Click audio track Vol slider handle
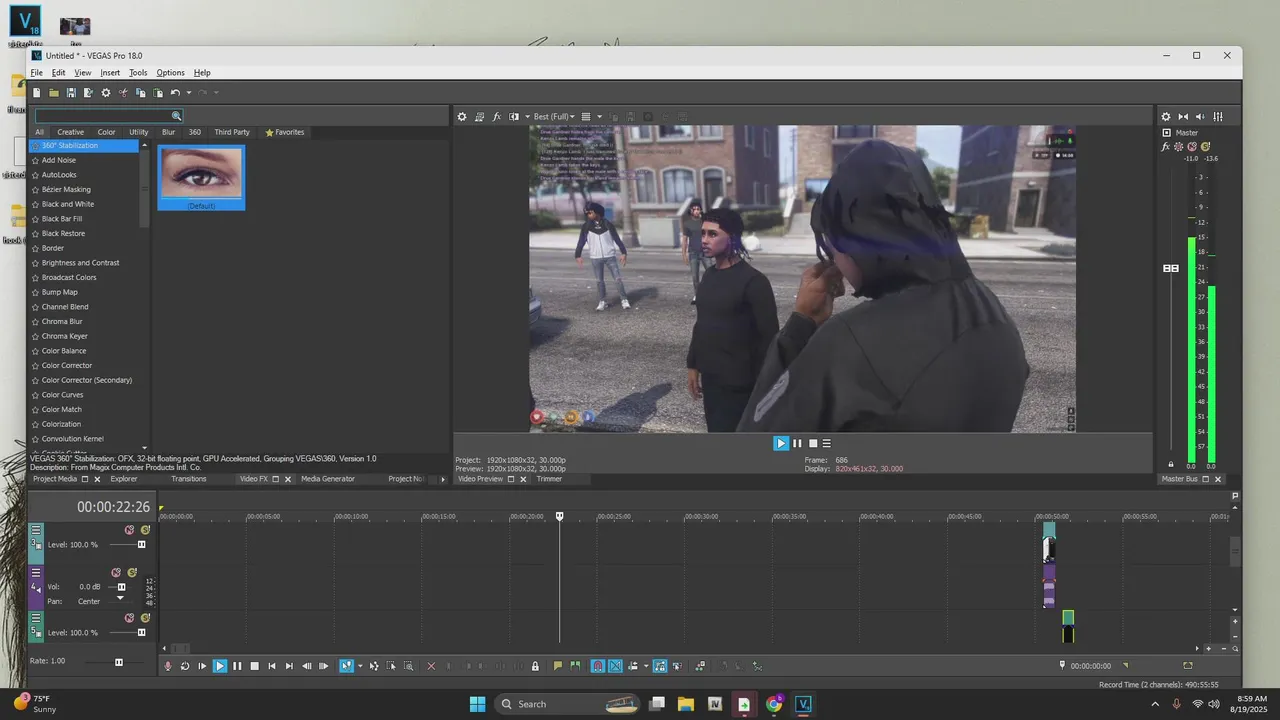 click(122, 587)
